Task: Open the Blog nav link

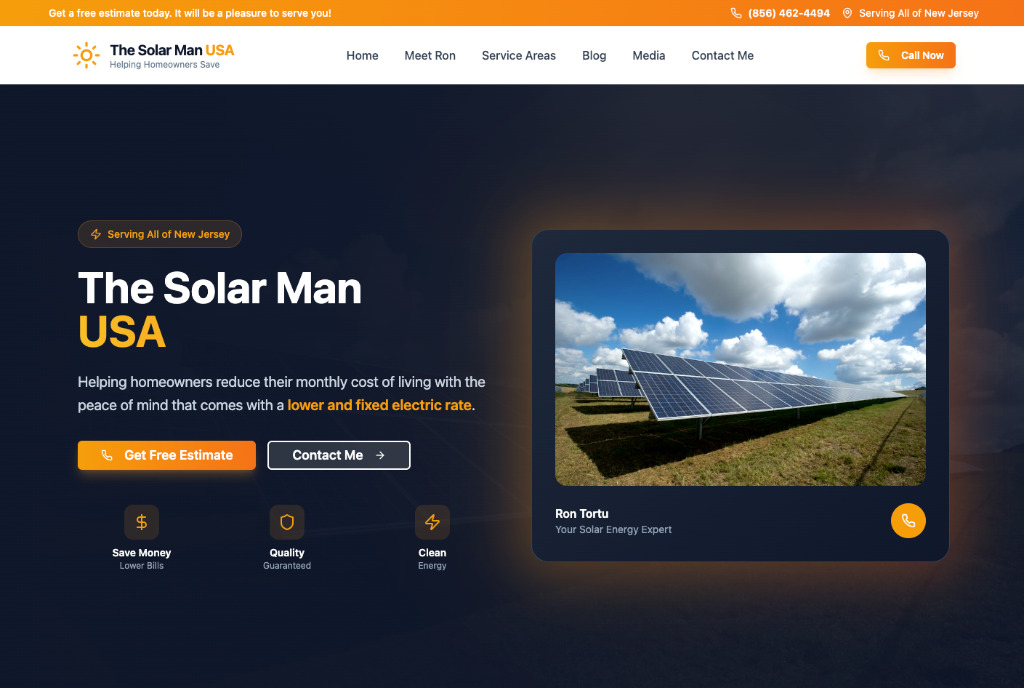Action: (x=594, y=55)
